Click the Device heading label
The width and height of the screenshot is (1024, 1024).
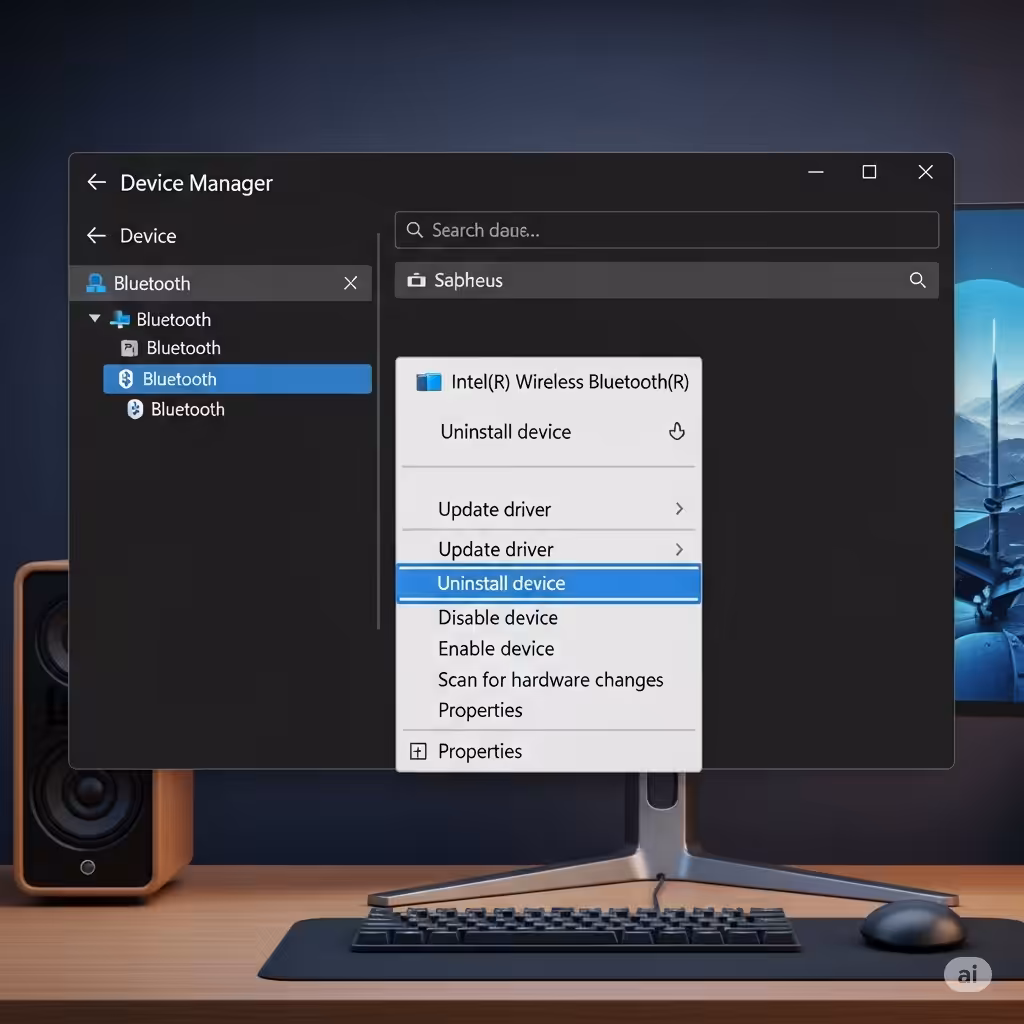coord(148,236)
